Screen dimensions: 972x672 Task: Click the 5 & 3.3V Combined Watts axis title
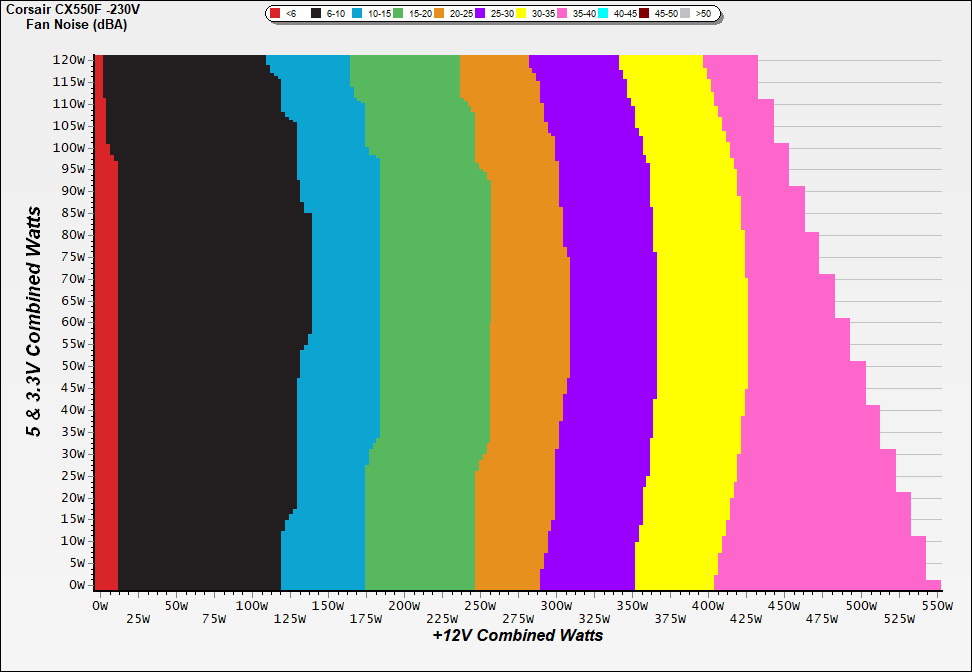pos(34,322)
